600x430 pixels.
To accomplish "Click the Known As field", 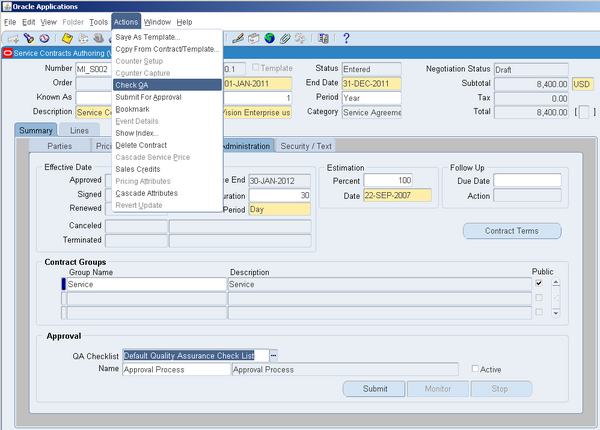I will pos(94,98).
